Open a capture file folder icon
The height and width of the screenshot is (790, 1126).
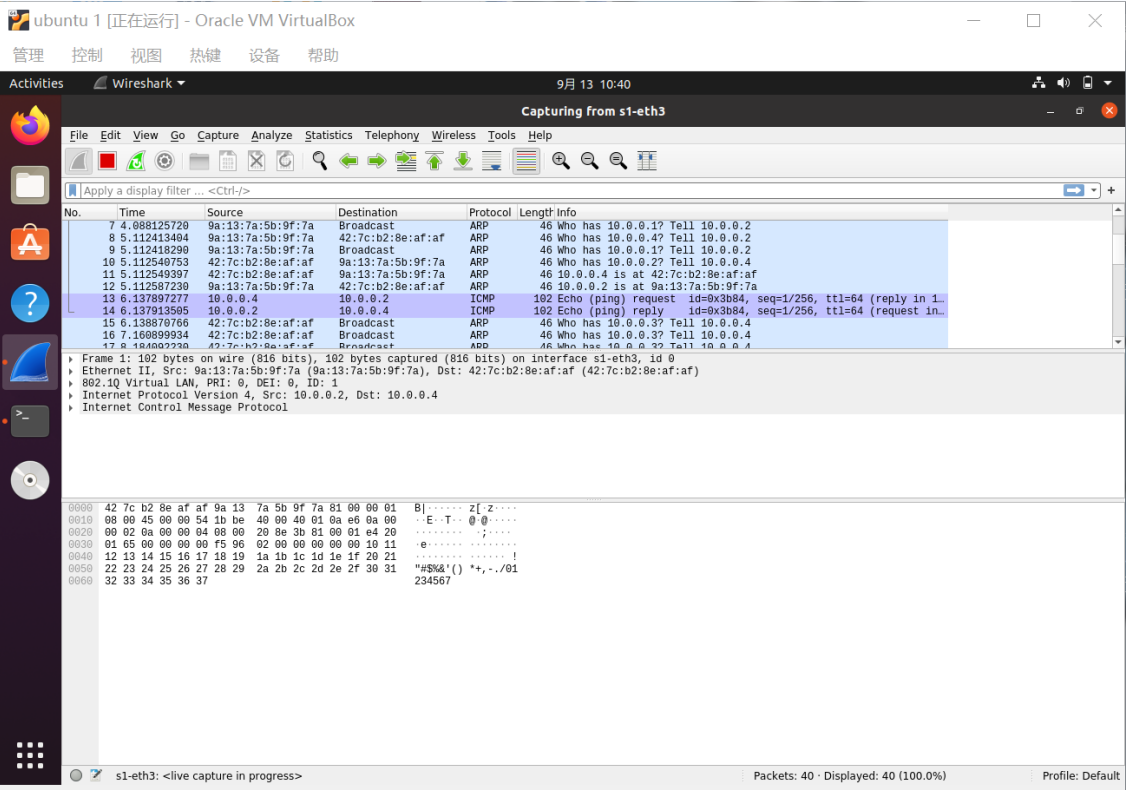pos(199,161)
